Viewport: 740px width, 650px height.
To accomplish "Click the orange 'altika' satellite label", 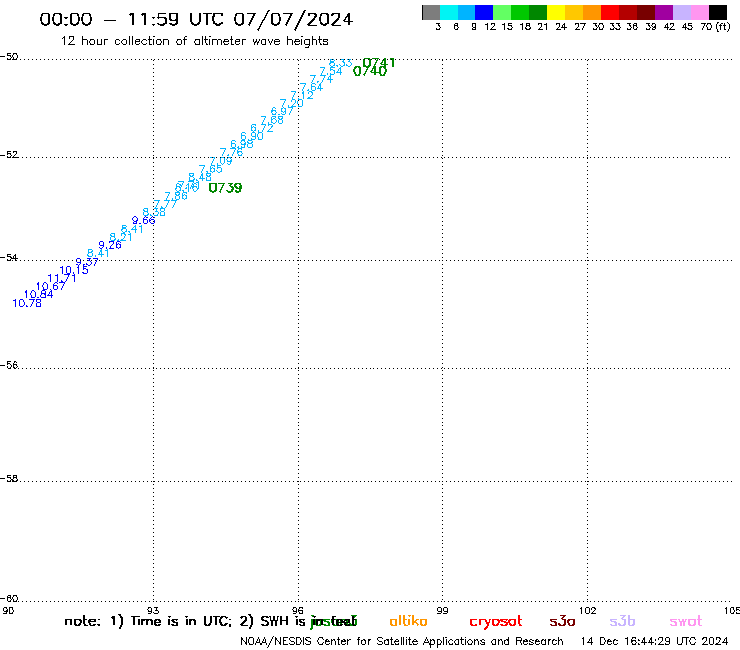I will pyautogui.click(x=408, y=621).
